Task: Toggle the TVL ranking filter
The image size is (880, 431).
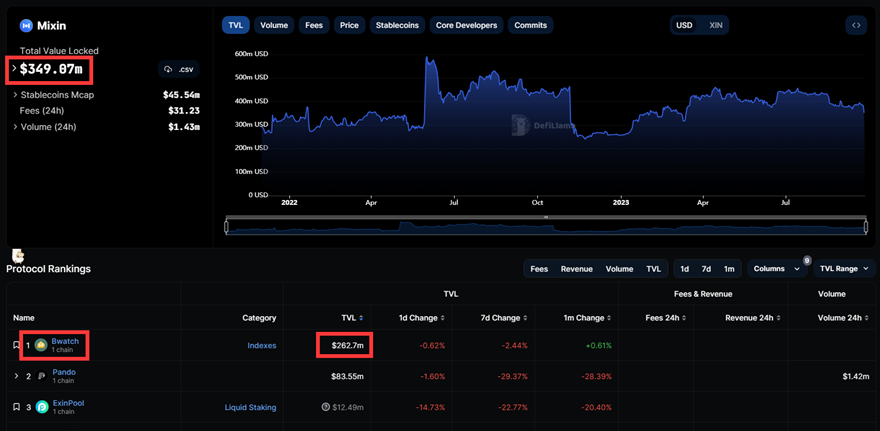Action: [653, 269]
